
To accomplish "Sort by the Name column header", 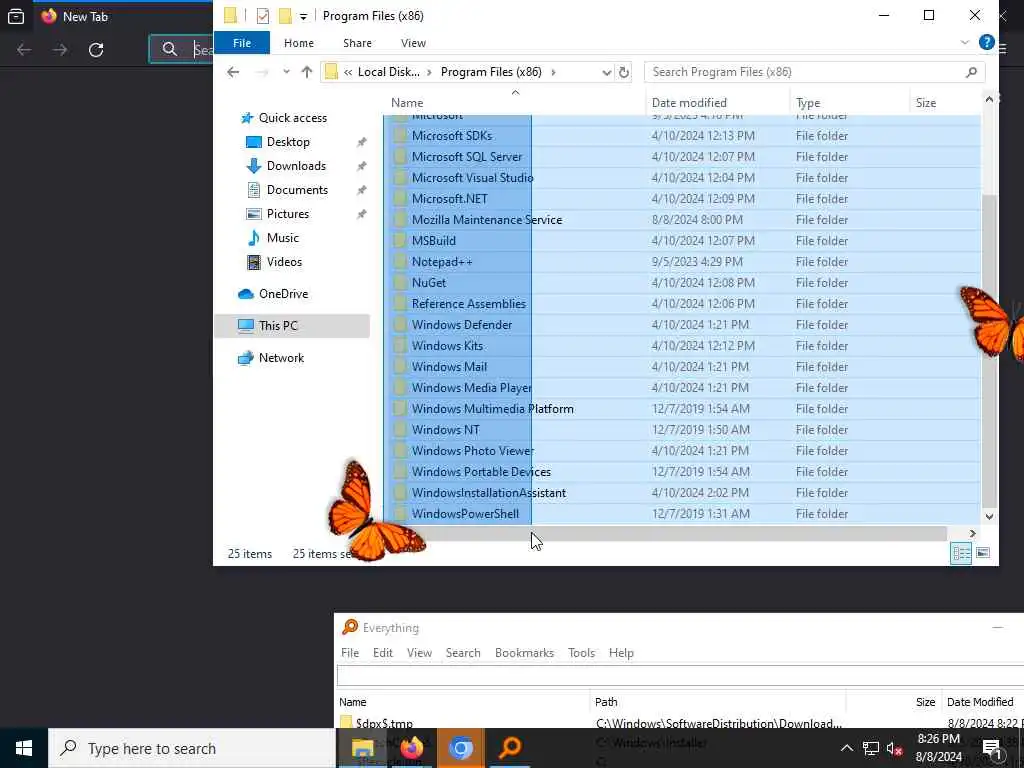I will [x=407, y=103].
